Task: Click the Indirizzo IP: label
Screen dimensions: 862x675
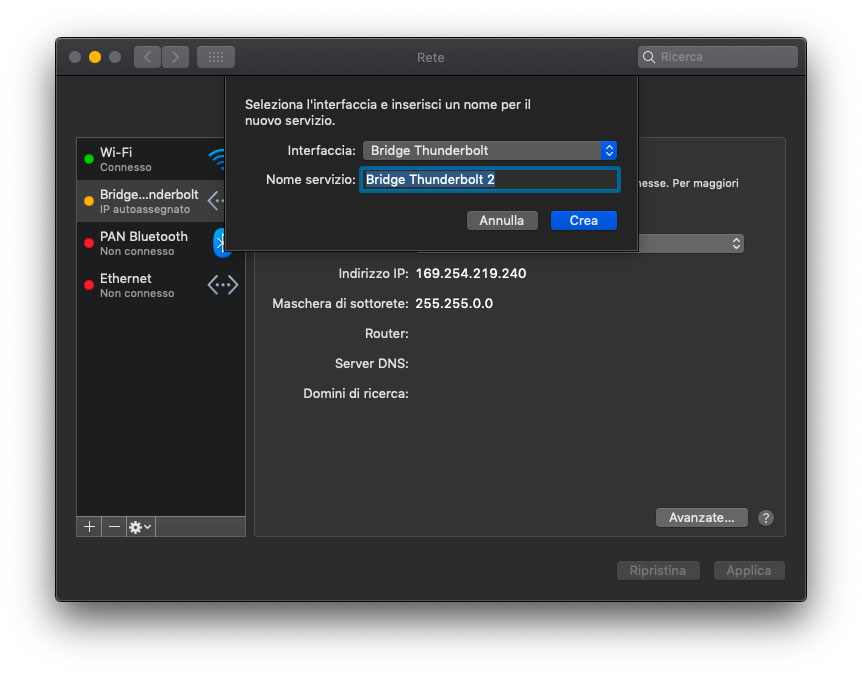Action: click(x=373, y=274)
